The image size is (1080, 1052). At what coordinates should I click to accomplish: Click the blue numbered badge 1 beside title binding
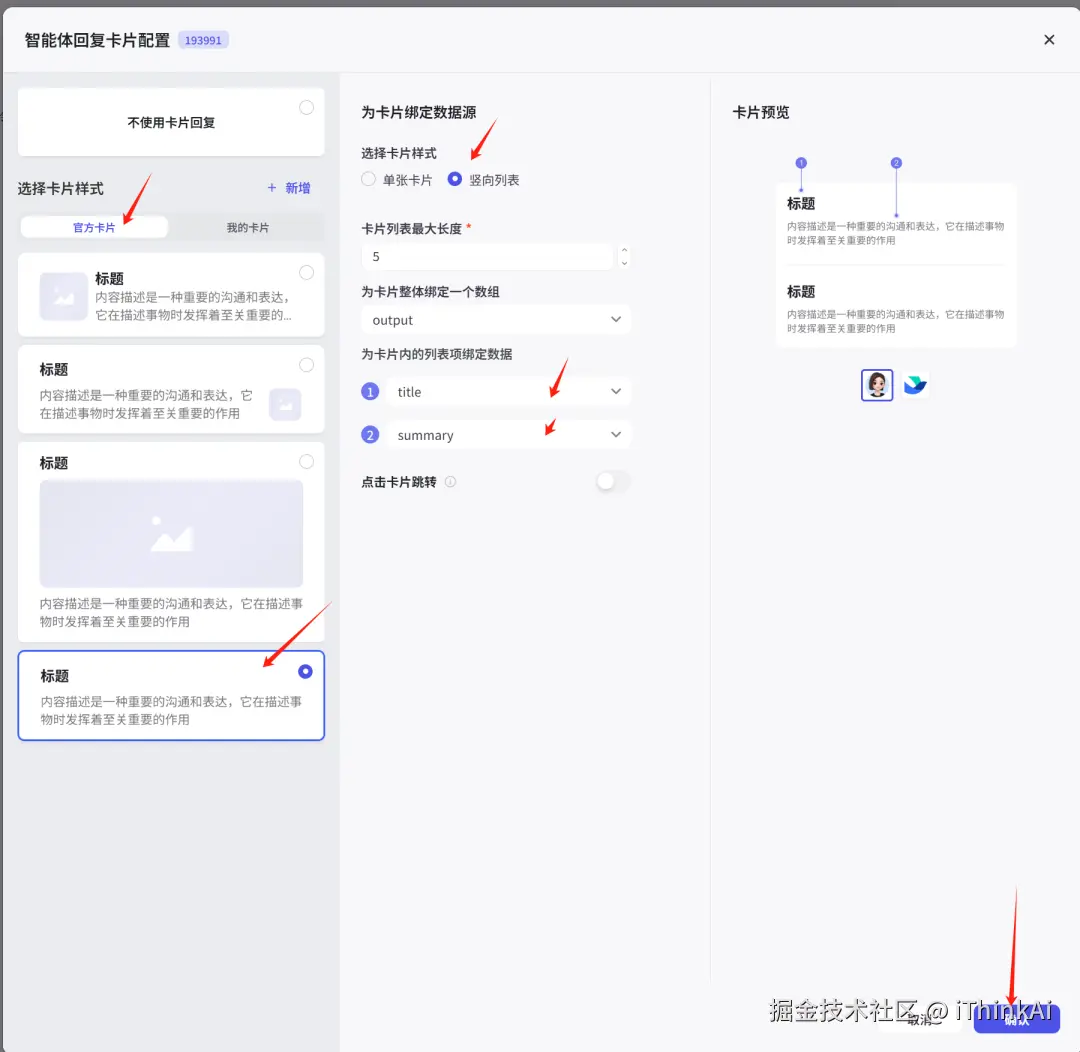pyautogui.click(x=370, y=391)
